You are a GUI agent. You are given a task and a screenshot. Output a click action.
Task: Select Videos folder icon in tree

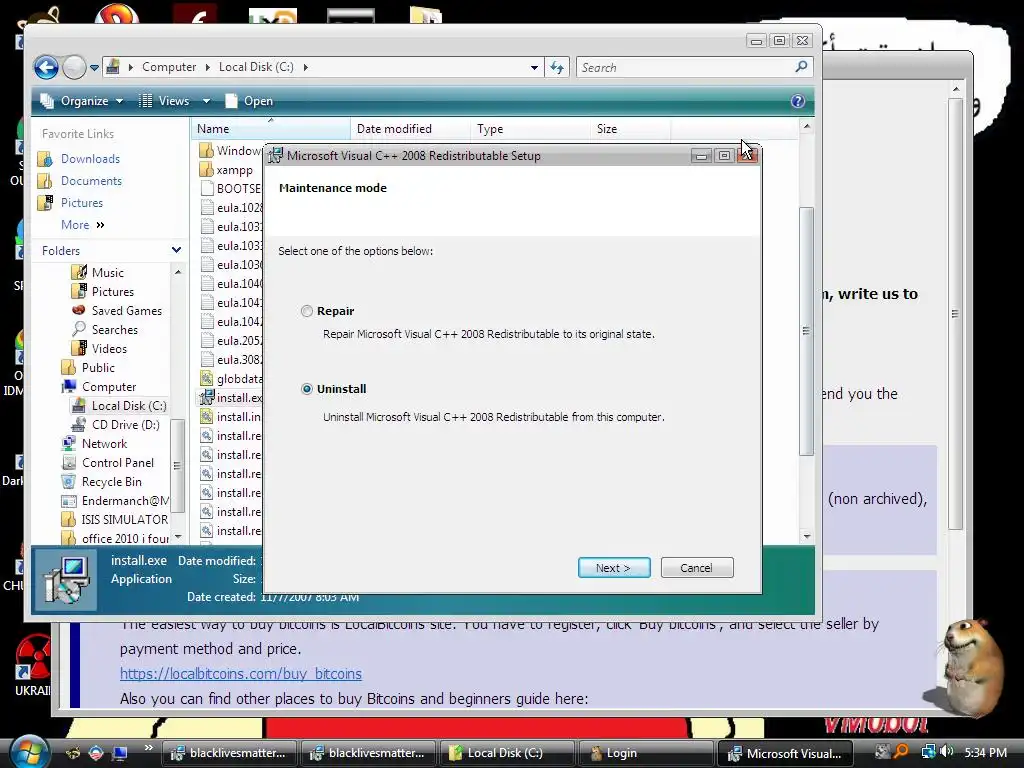pyautogui.click(x=79, y=348)
